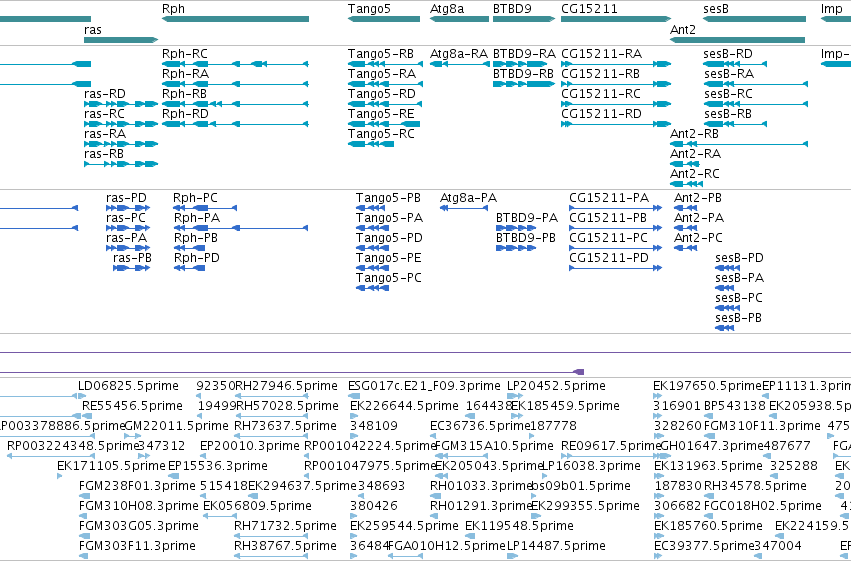Select transcript Ant2-RC
Viewport: 851px width, 561px height.
pyautogui.click(x=687, y=184)
